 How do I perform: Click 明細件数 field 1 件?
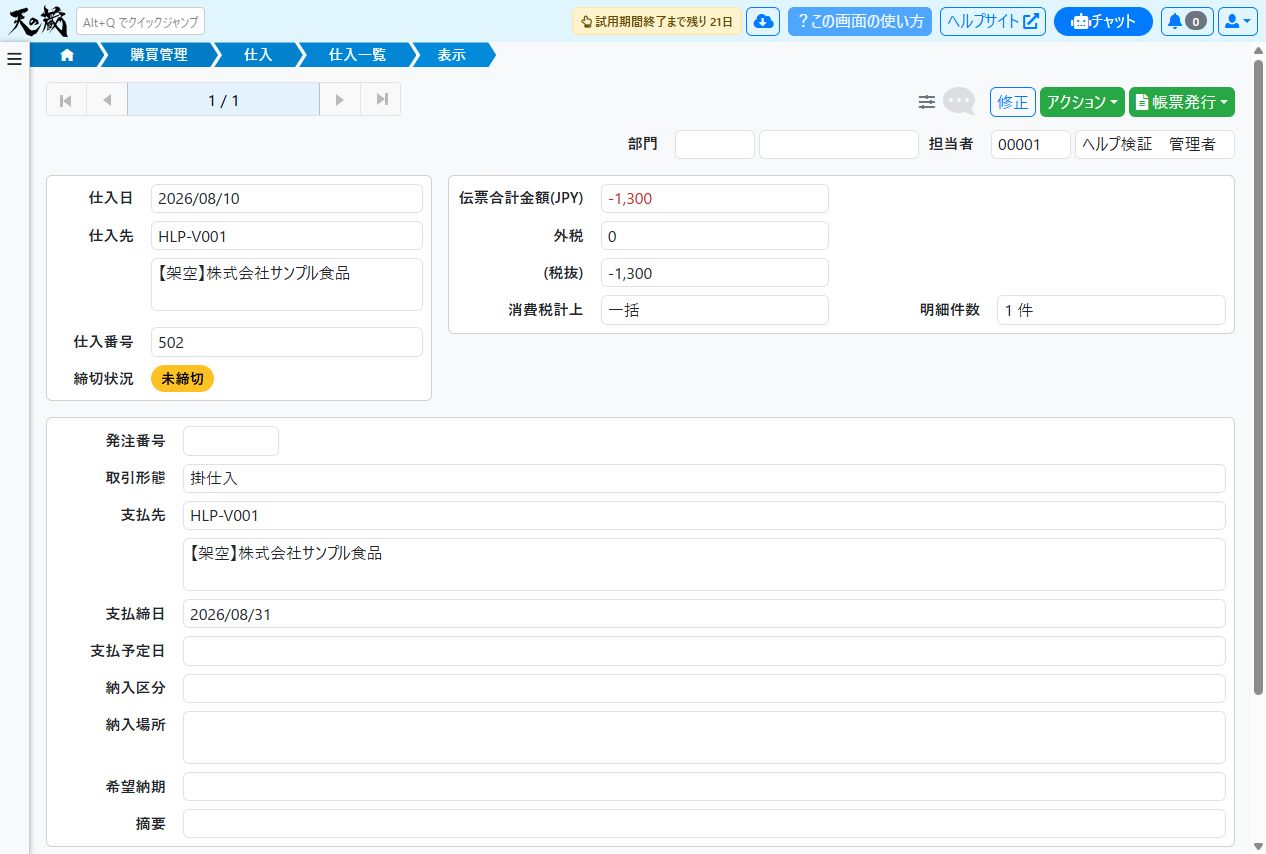1111,310
